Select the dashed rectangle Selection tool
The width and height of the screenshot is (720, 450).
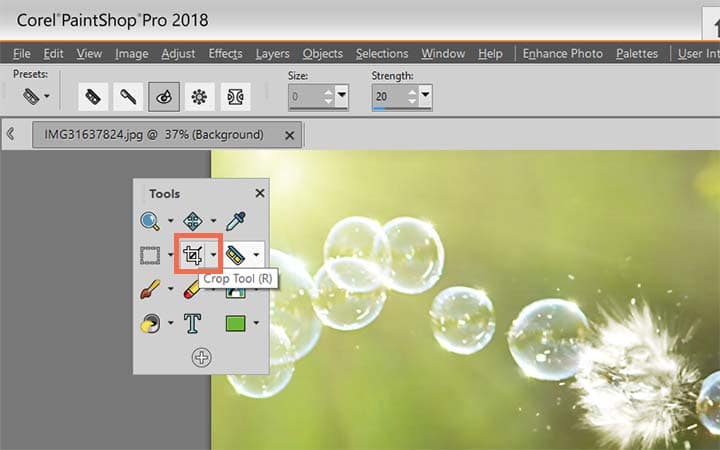(x=150, y=255)
